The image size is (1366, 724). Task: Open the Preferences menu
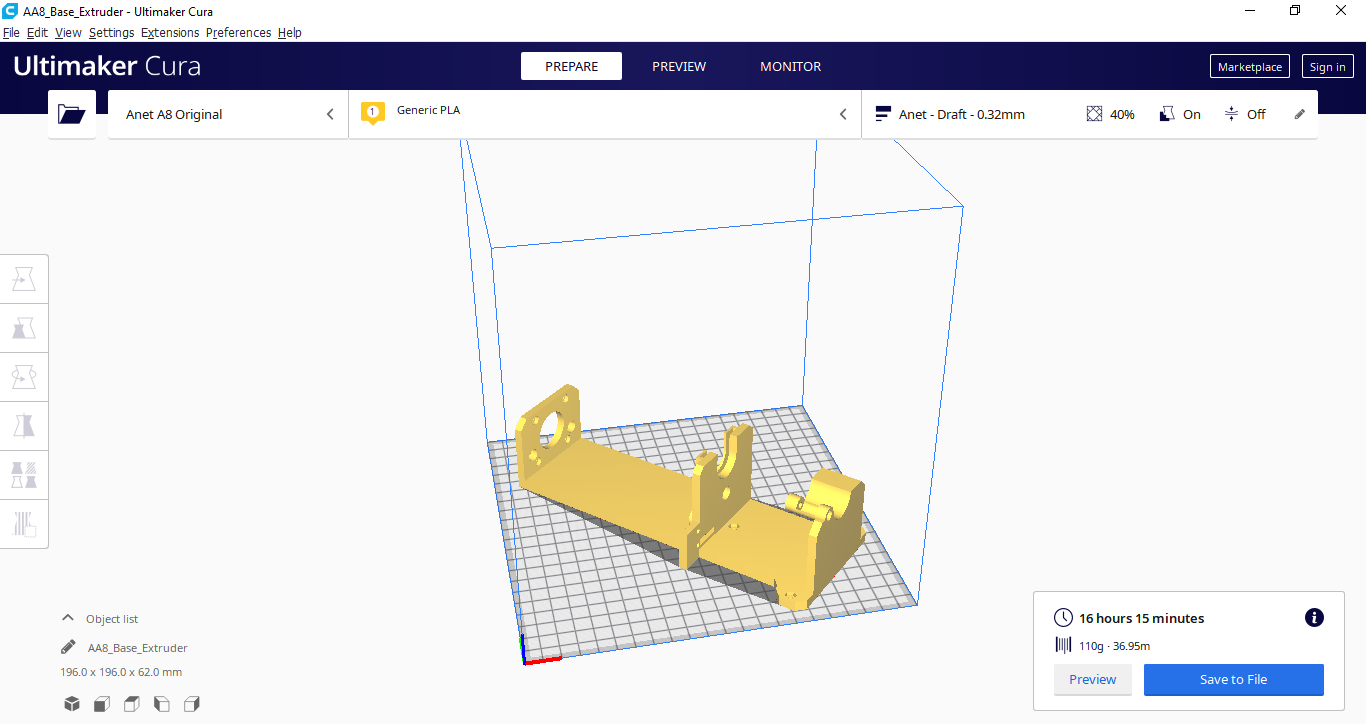(238, 32)
